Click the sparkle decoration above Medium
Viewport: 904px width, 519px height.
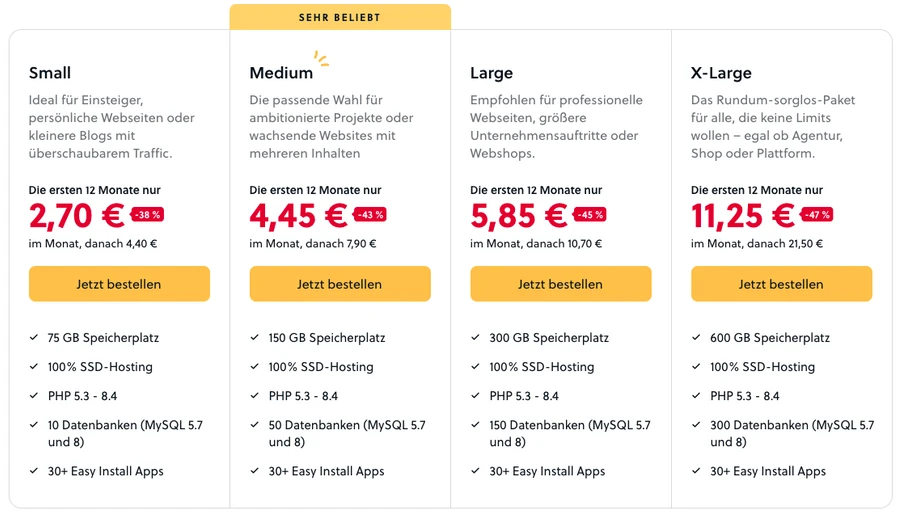pyautogui.click(x=321, y=58)
